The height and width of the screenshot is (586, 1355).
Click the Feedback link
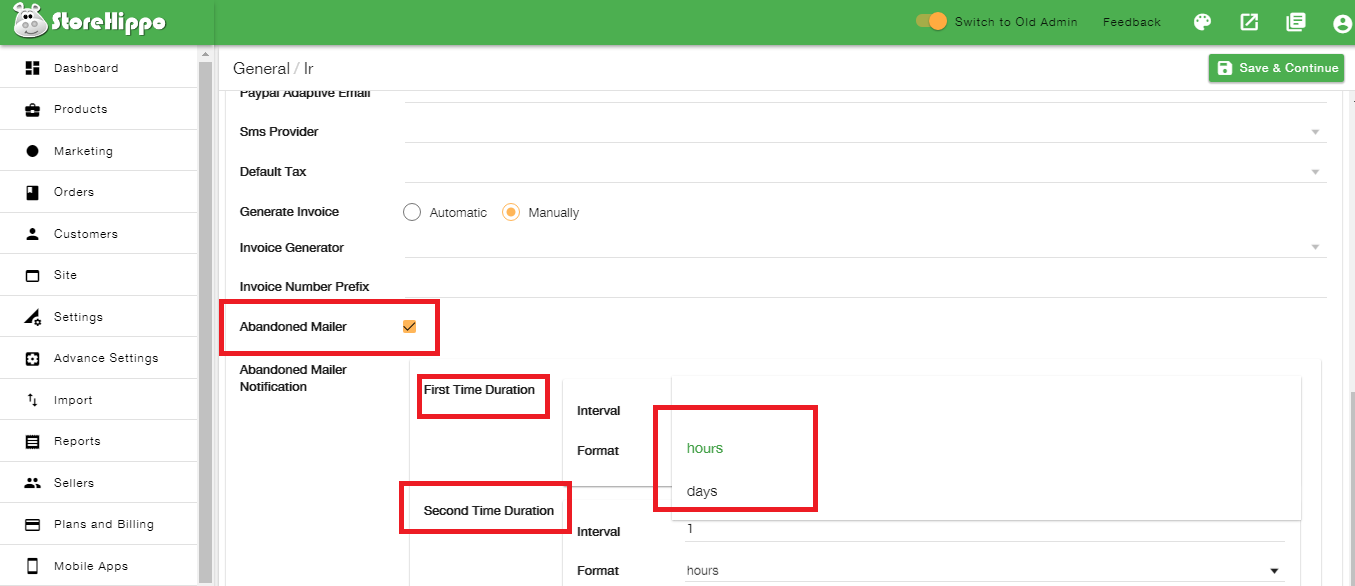coord(1132,22)
